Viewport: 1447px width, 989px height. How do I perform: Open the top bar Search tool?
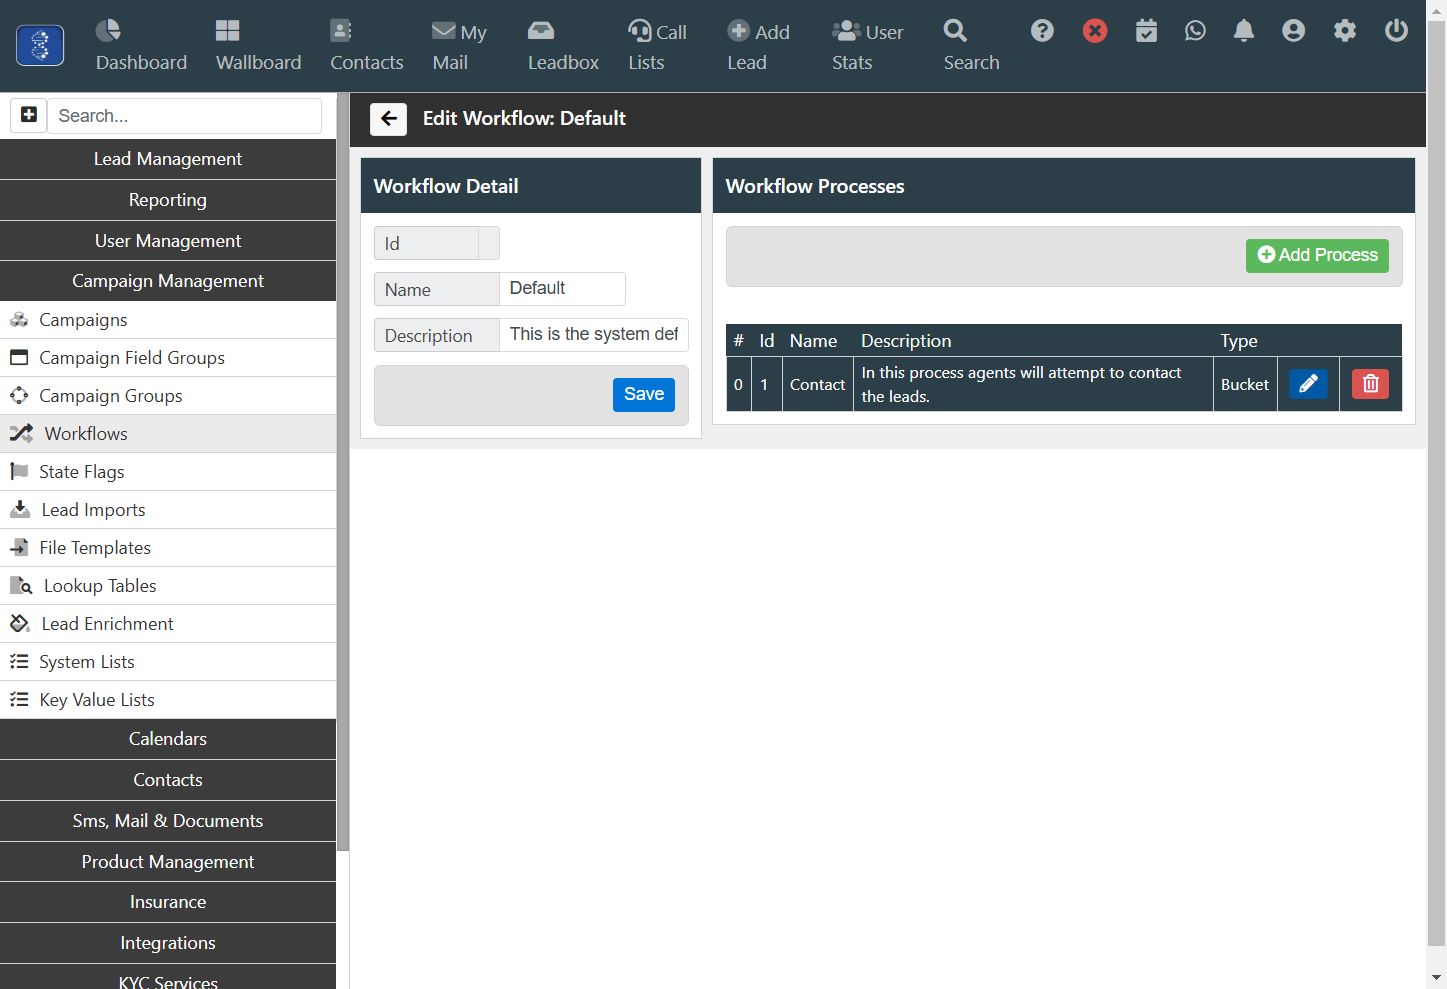(971, 46)
